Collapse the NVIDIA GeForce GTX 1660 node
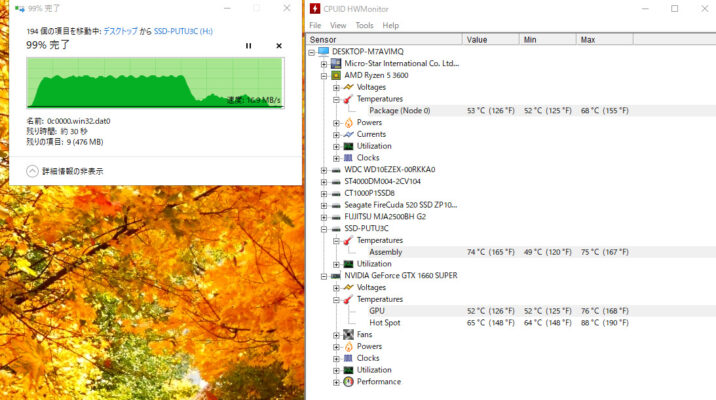The width and height of the screenshot is (716, 400). [x=324, y=276]
